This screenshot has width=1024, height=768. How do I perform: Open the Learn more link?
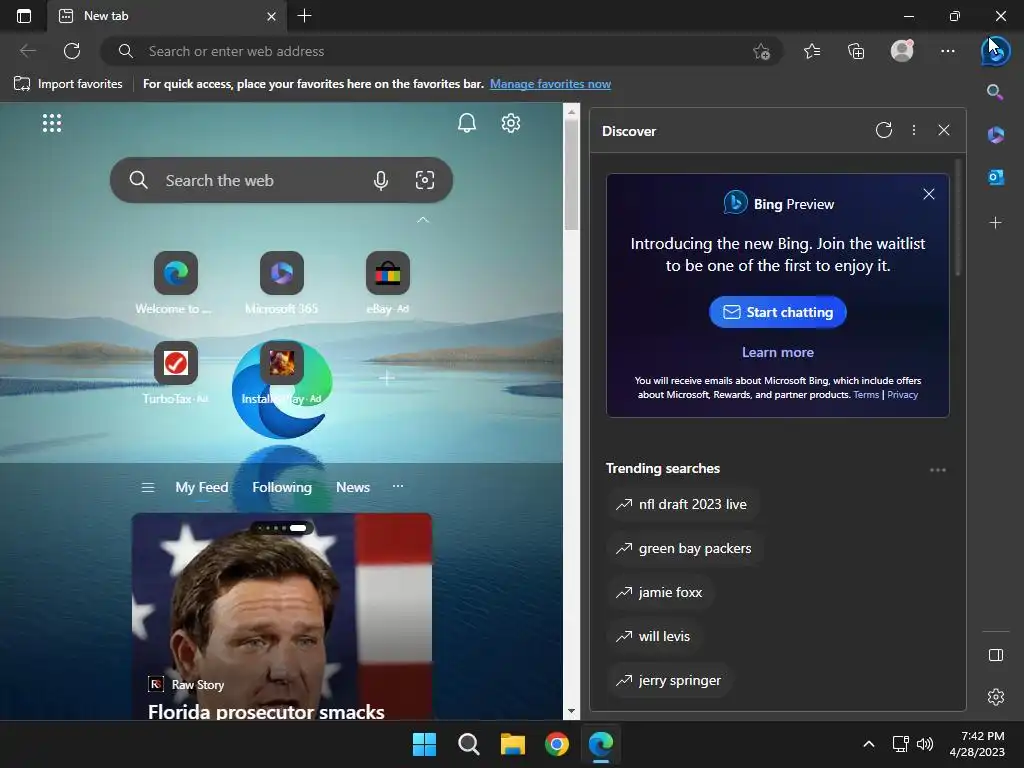tap(778, 353)
